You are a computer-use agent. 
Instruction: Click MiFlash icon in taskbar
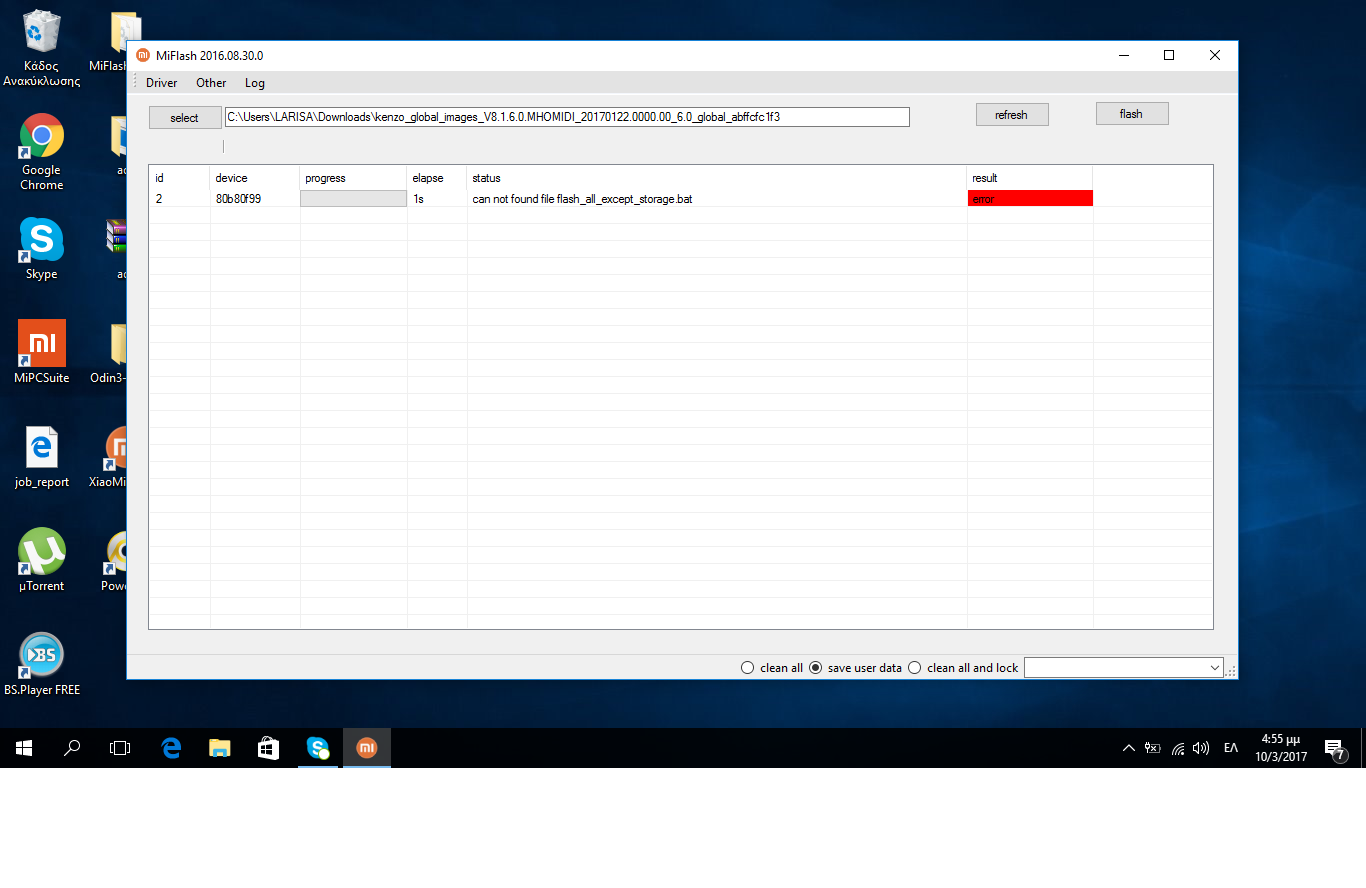tap(367, 748)
